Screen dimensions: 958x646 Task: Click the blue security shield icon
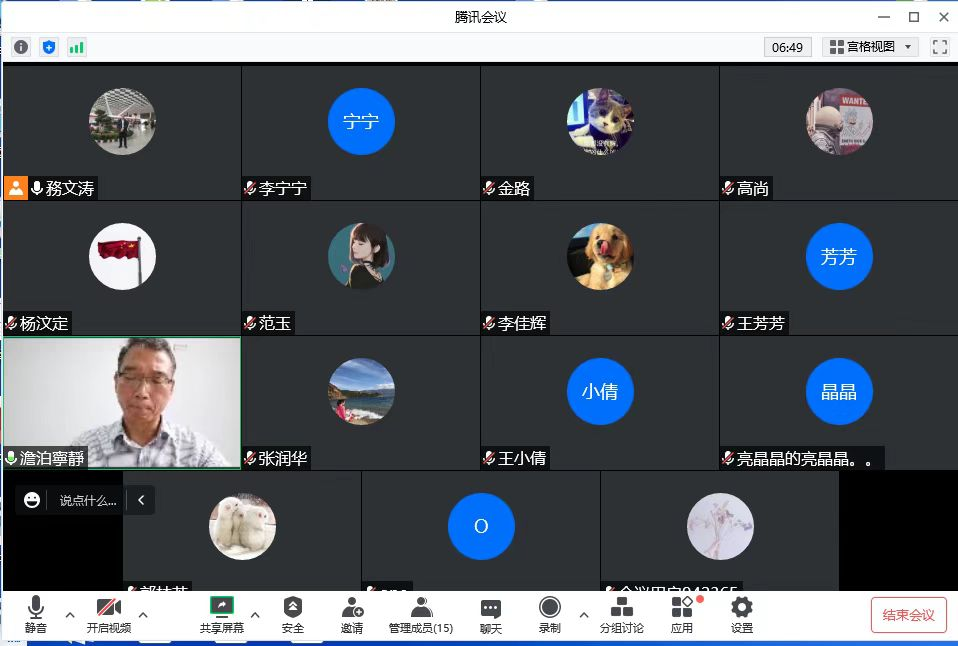tap(49, 47)
